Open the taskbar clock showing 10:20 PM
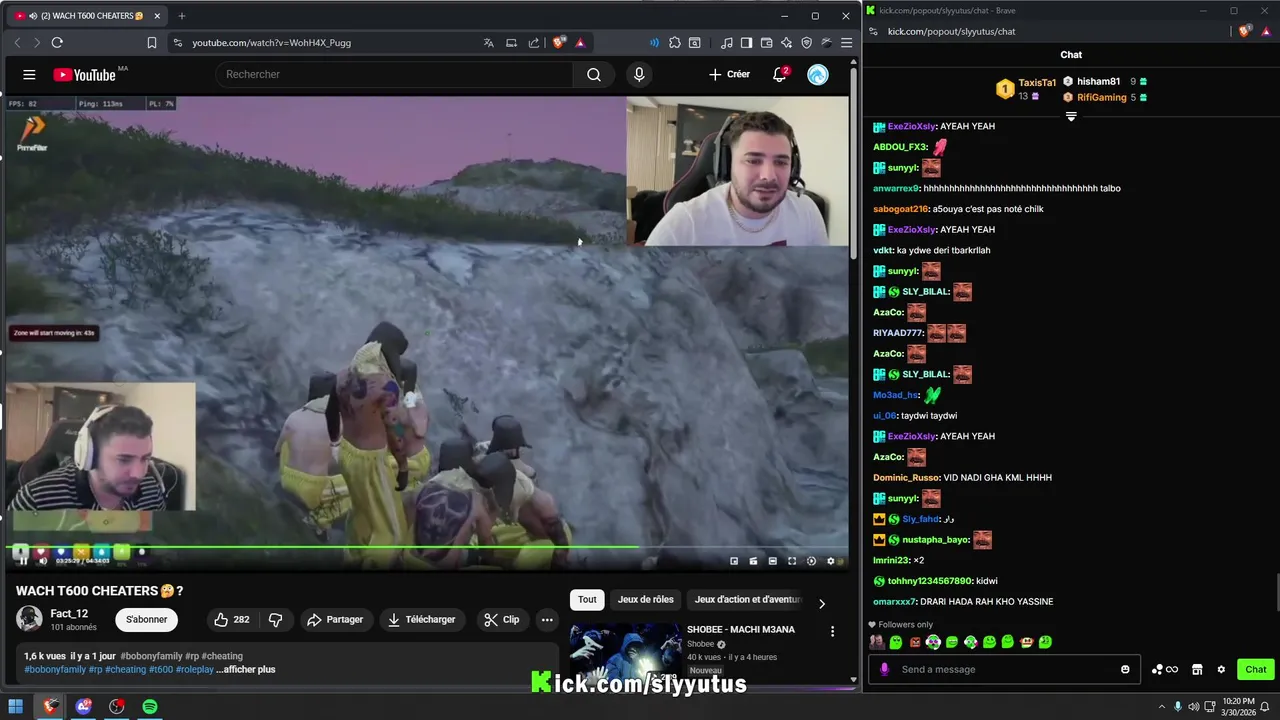Image resolution: width=1280 pixels, height=720 pixels. point(1240,706)
